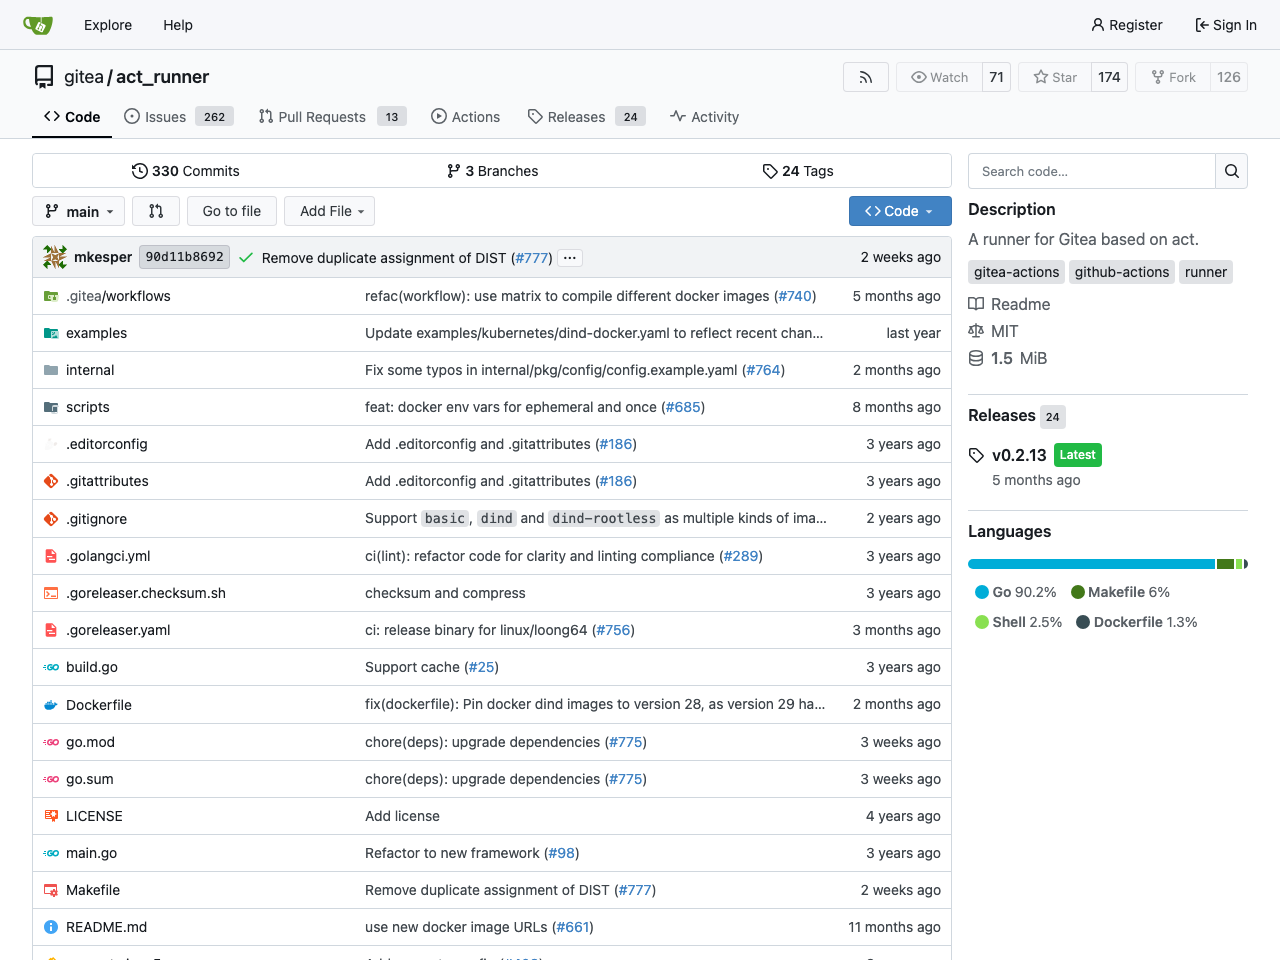
Task: Open pull request #777
Action: (x=532, y=257)
